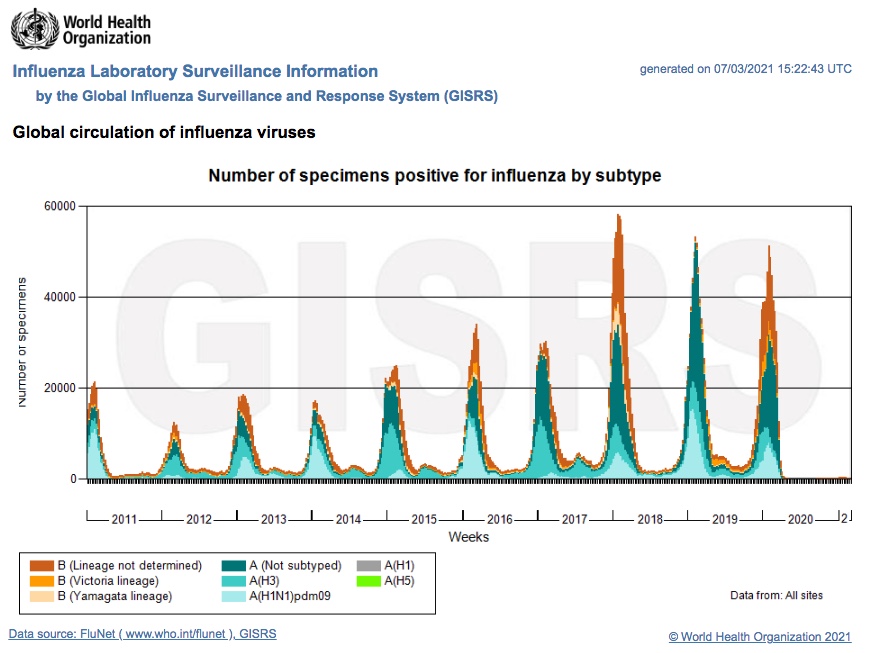Image resolution: width=883 pixels, height=653 pixels.
Task: Select the 2011 year label on the weeks axis
Action: [x=124, y=520]
